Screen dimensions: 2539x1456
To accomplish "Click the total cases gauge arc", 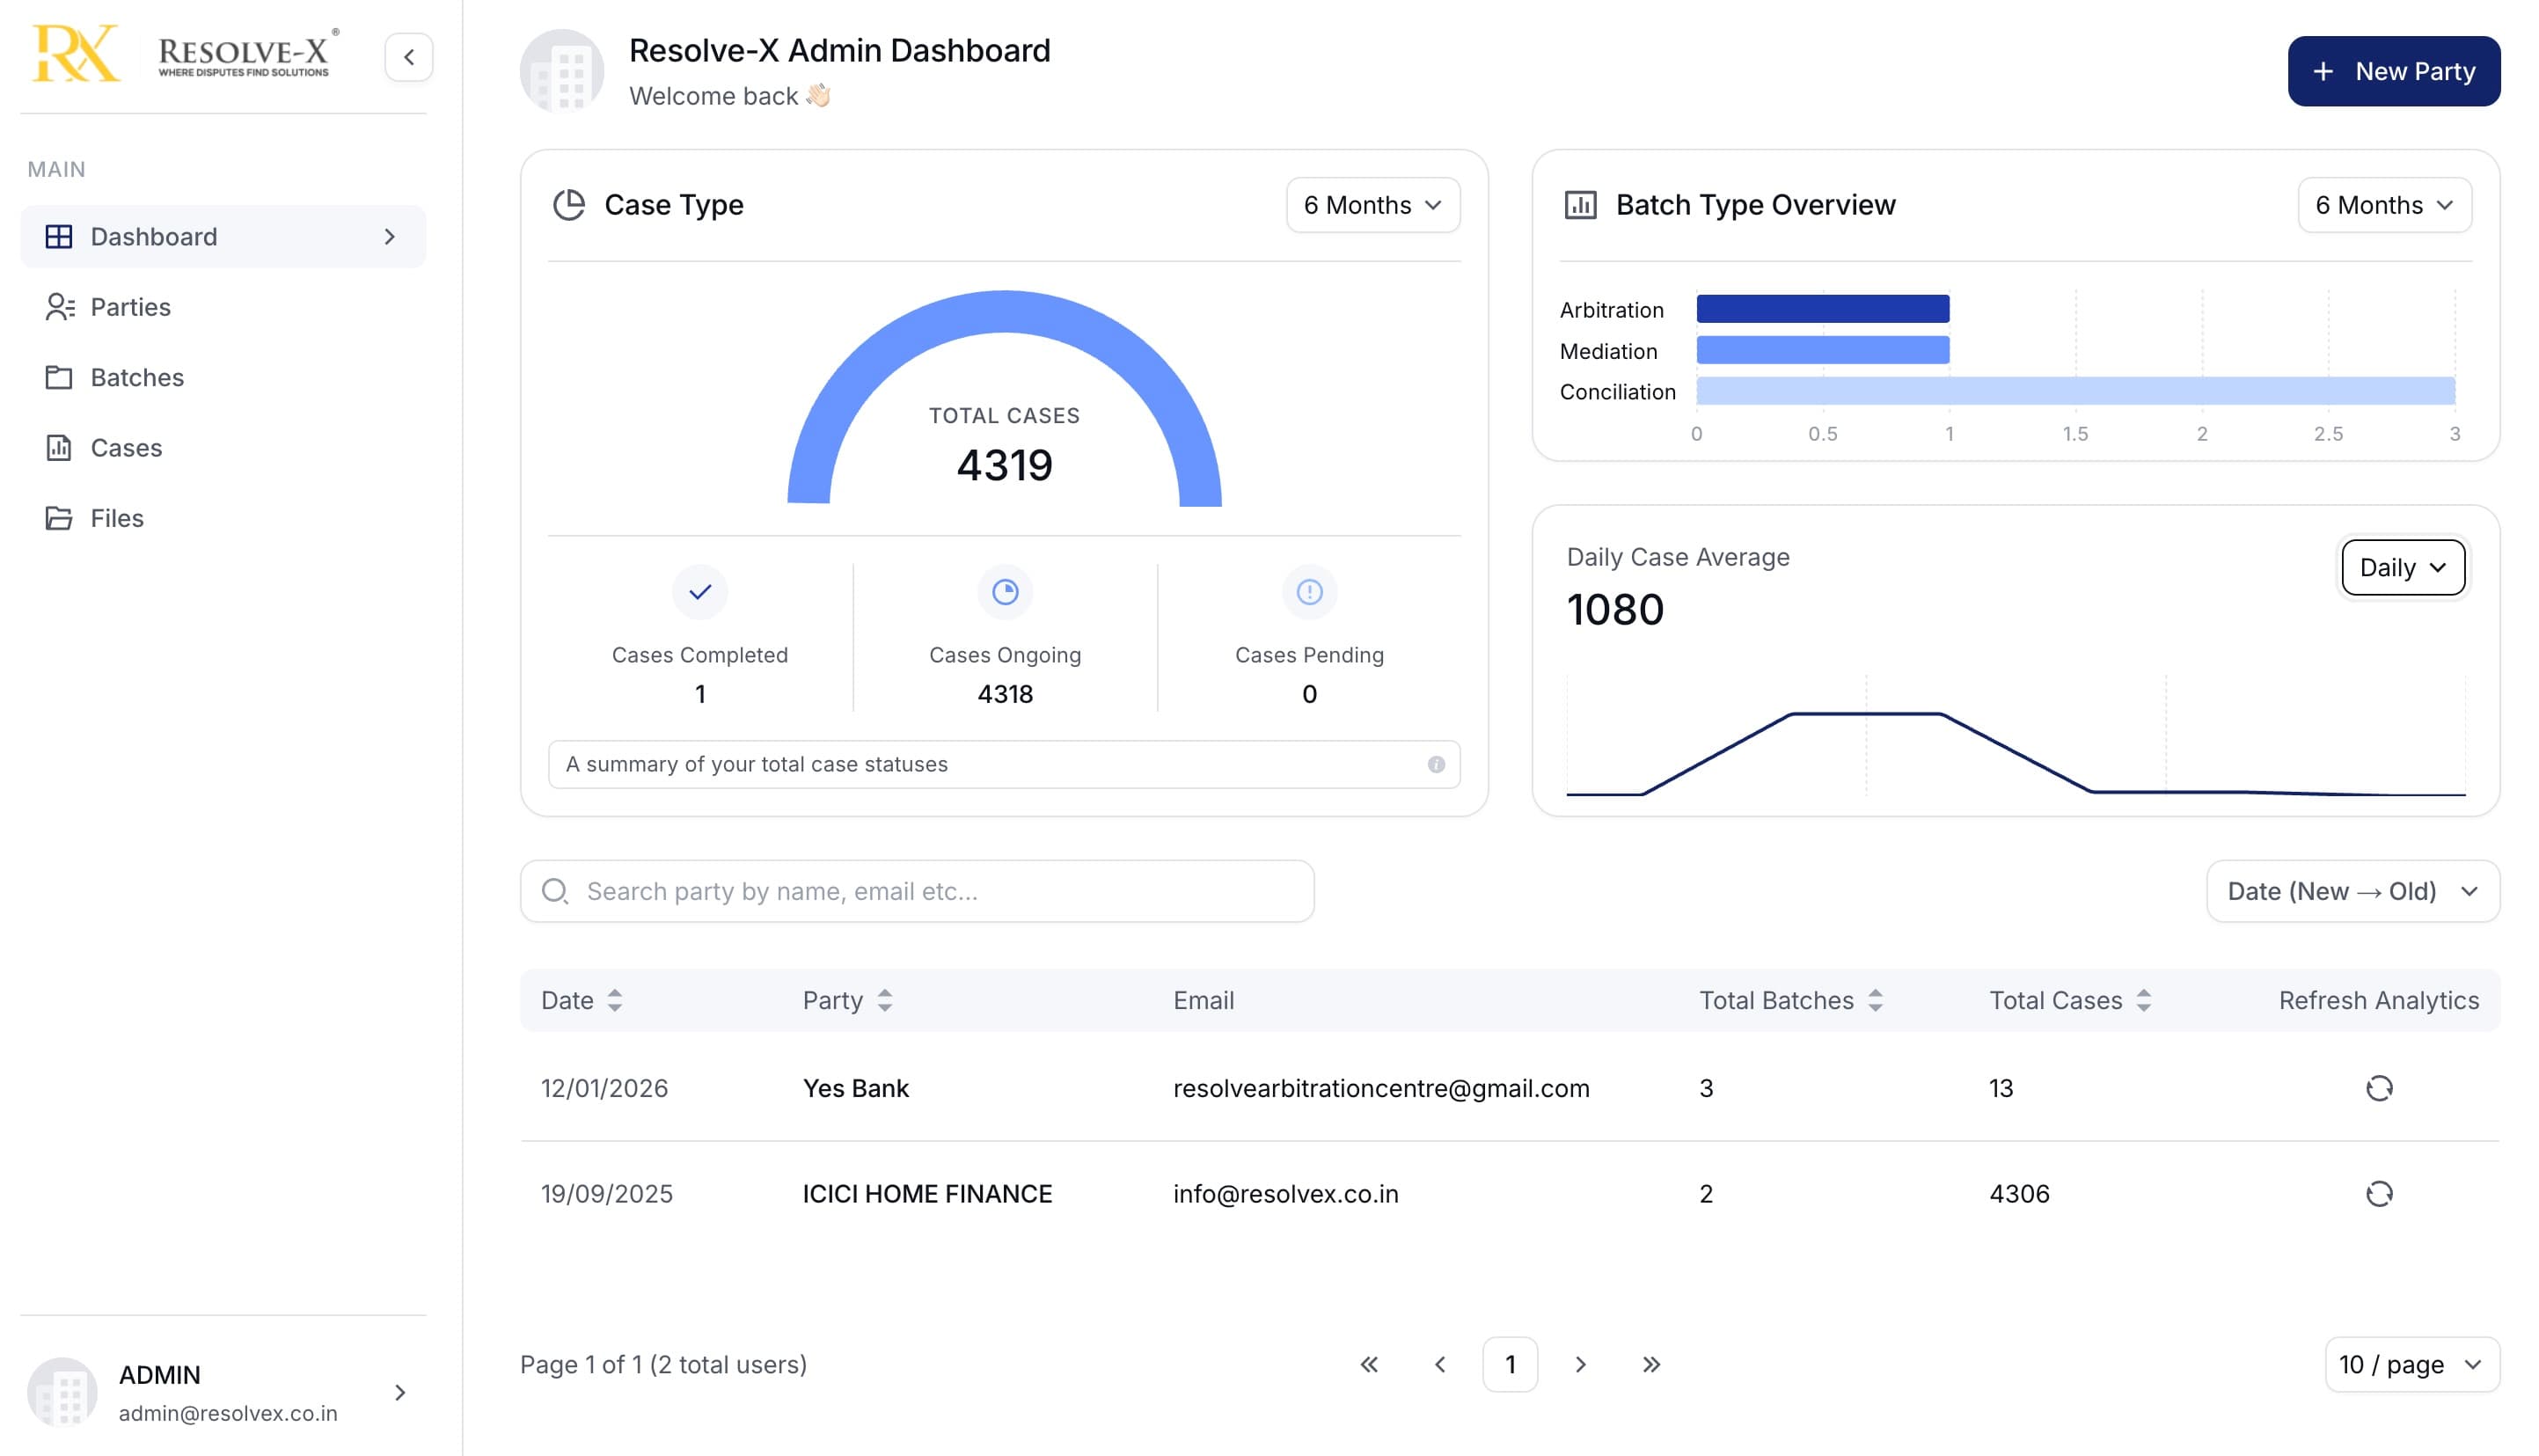I will pyautogui.click(x=1004, y=312).
